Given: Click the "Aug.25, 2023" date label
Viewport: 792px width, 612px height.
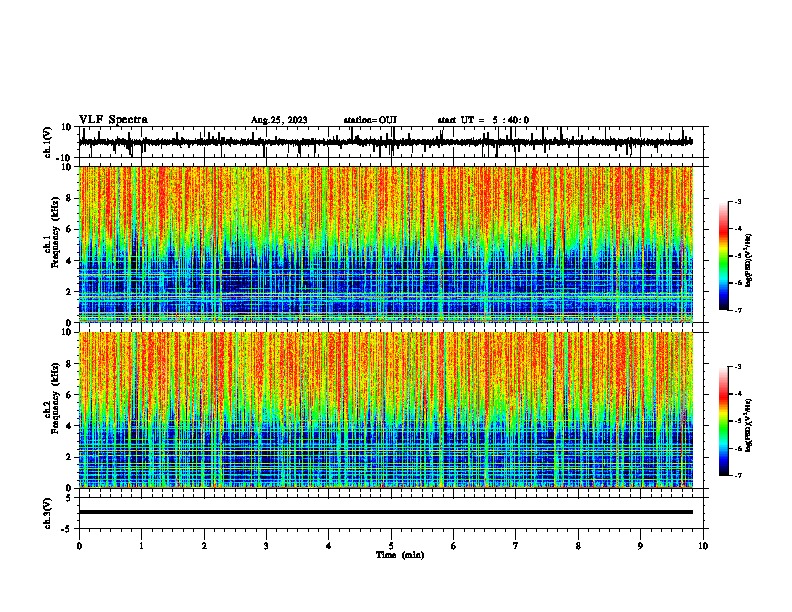Looking at the screenshot, I should pos(279,120).
